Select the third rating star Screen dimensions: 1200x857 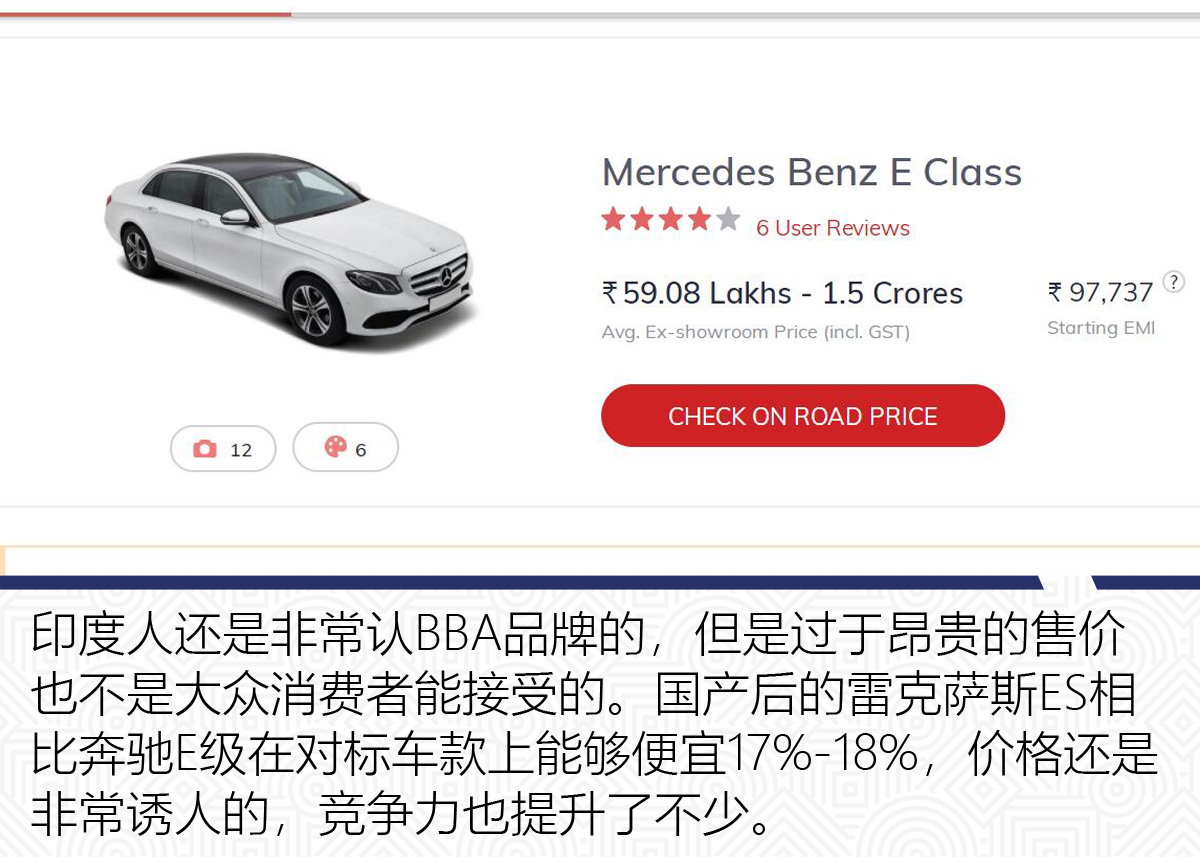[x=671, y=219]
